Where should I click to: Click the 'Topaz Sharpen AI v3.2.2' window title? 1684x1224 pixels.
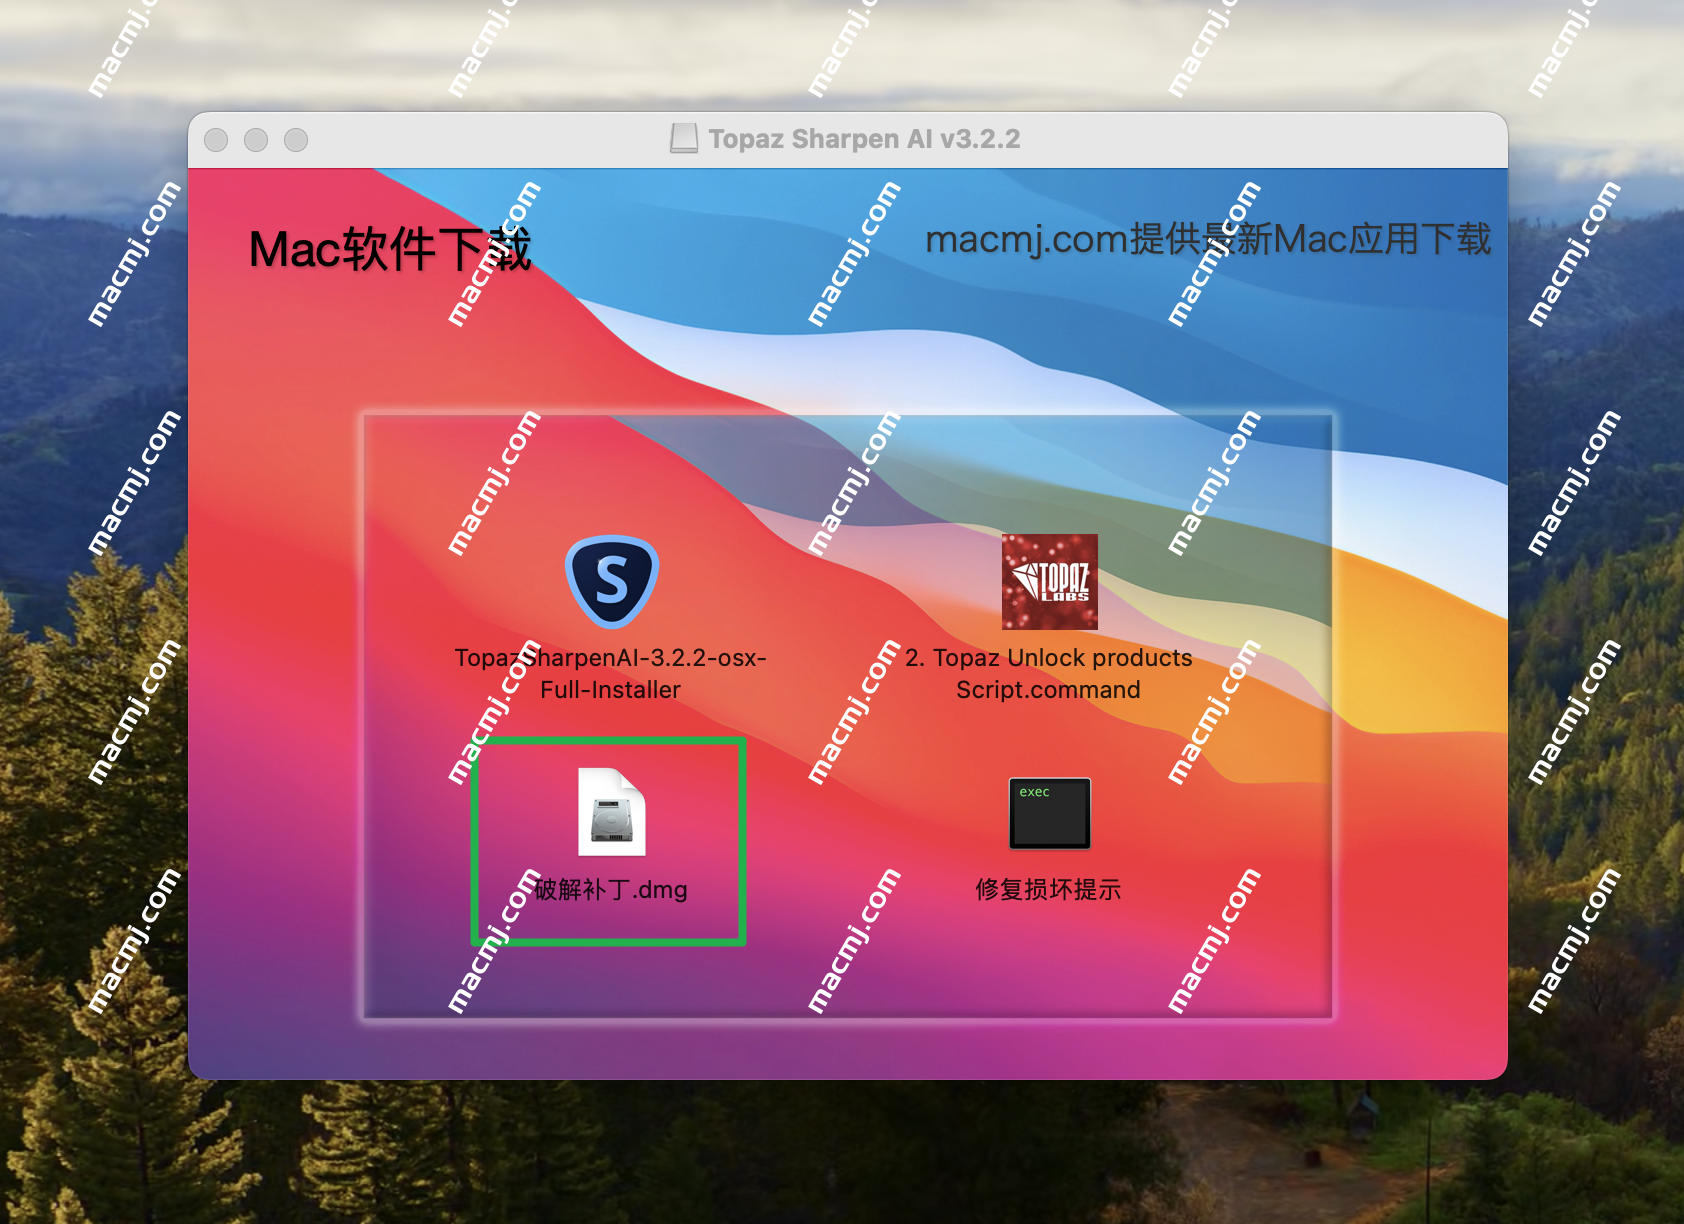tap(864, 139)
